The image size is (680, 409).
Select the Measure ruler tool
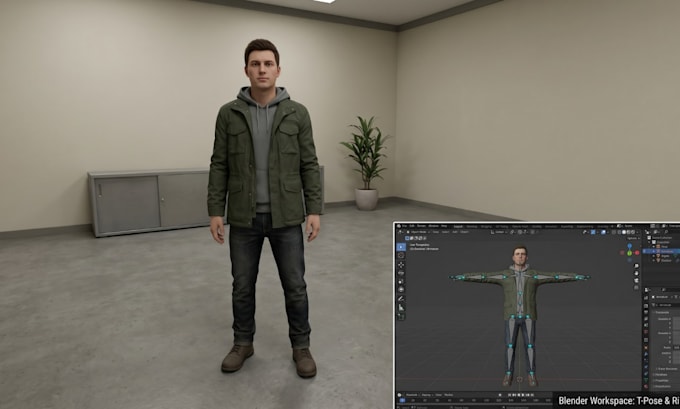click(401, 307)
